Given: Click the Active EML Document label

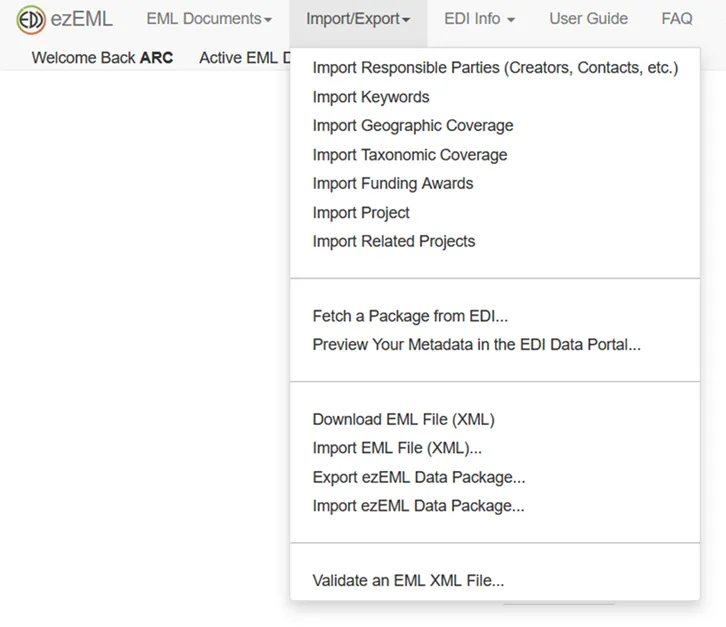Looking at the screenshot, I should pyautogui.click(x=245, y=57).
